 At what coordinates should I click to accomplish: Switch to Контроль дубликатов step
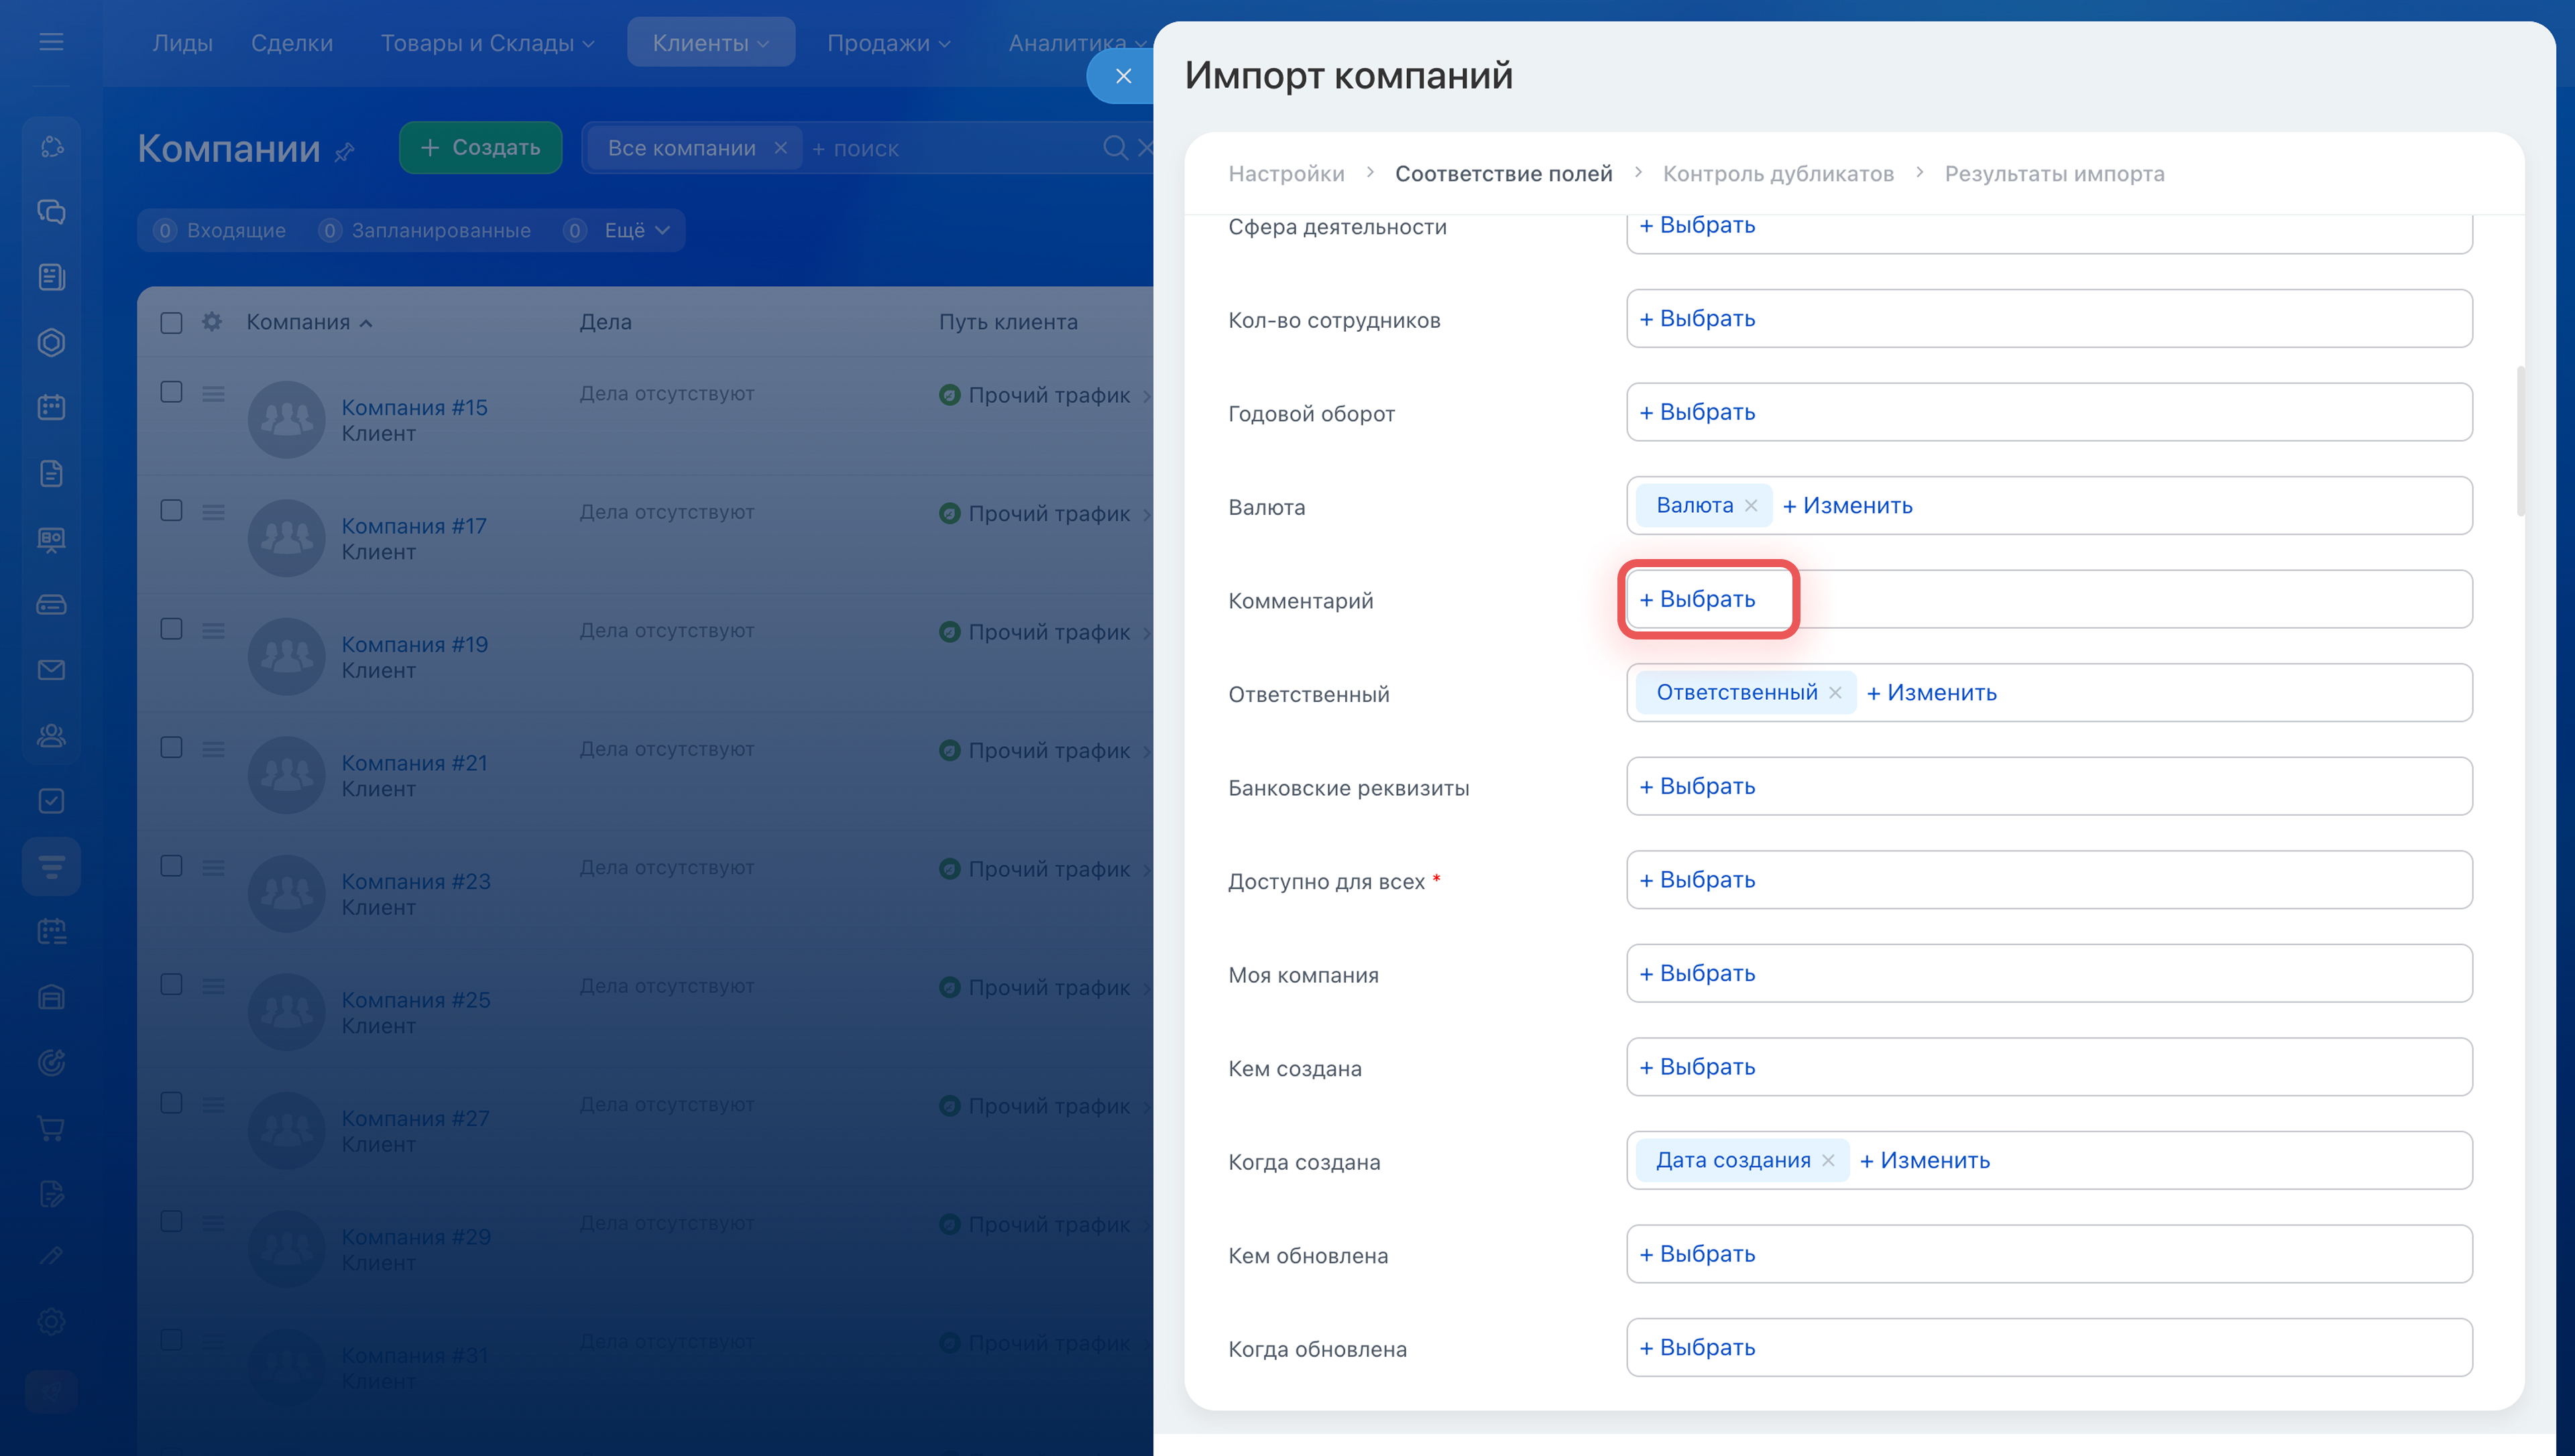point(1777,174)
